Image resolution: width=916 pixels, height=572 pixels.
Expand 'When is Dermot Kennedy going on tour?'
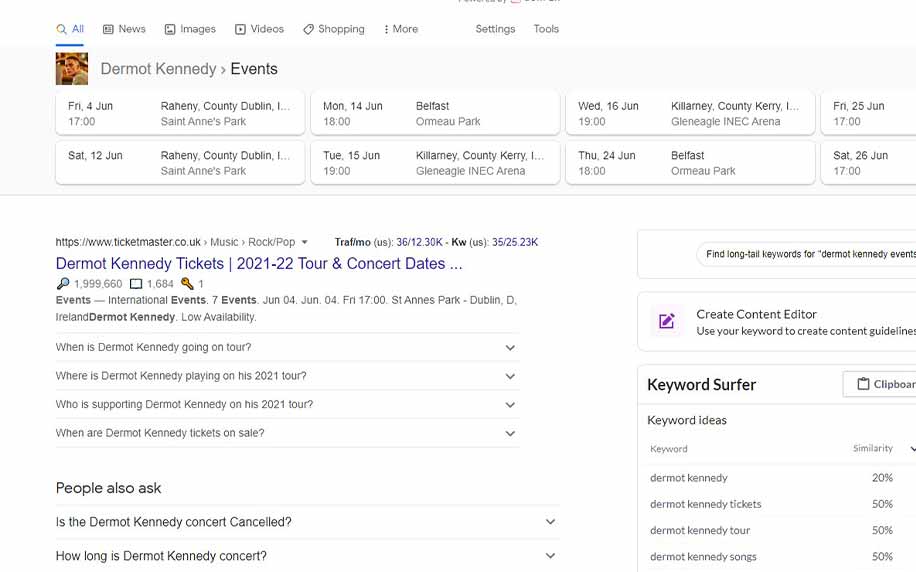tap(510, 348)
